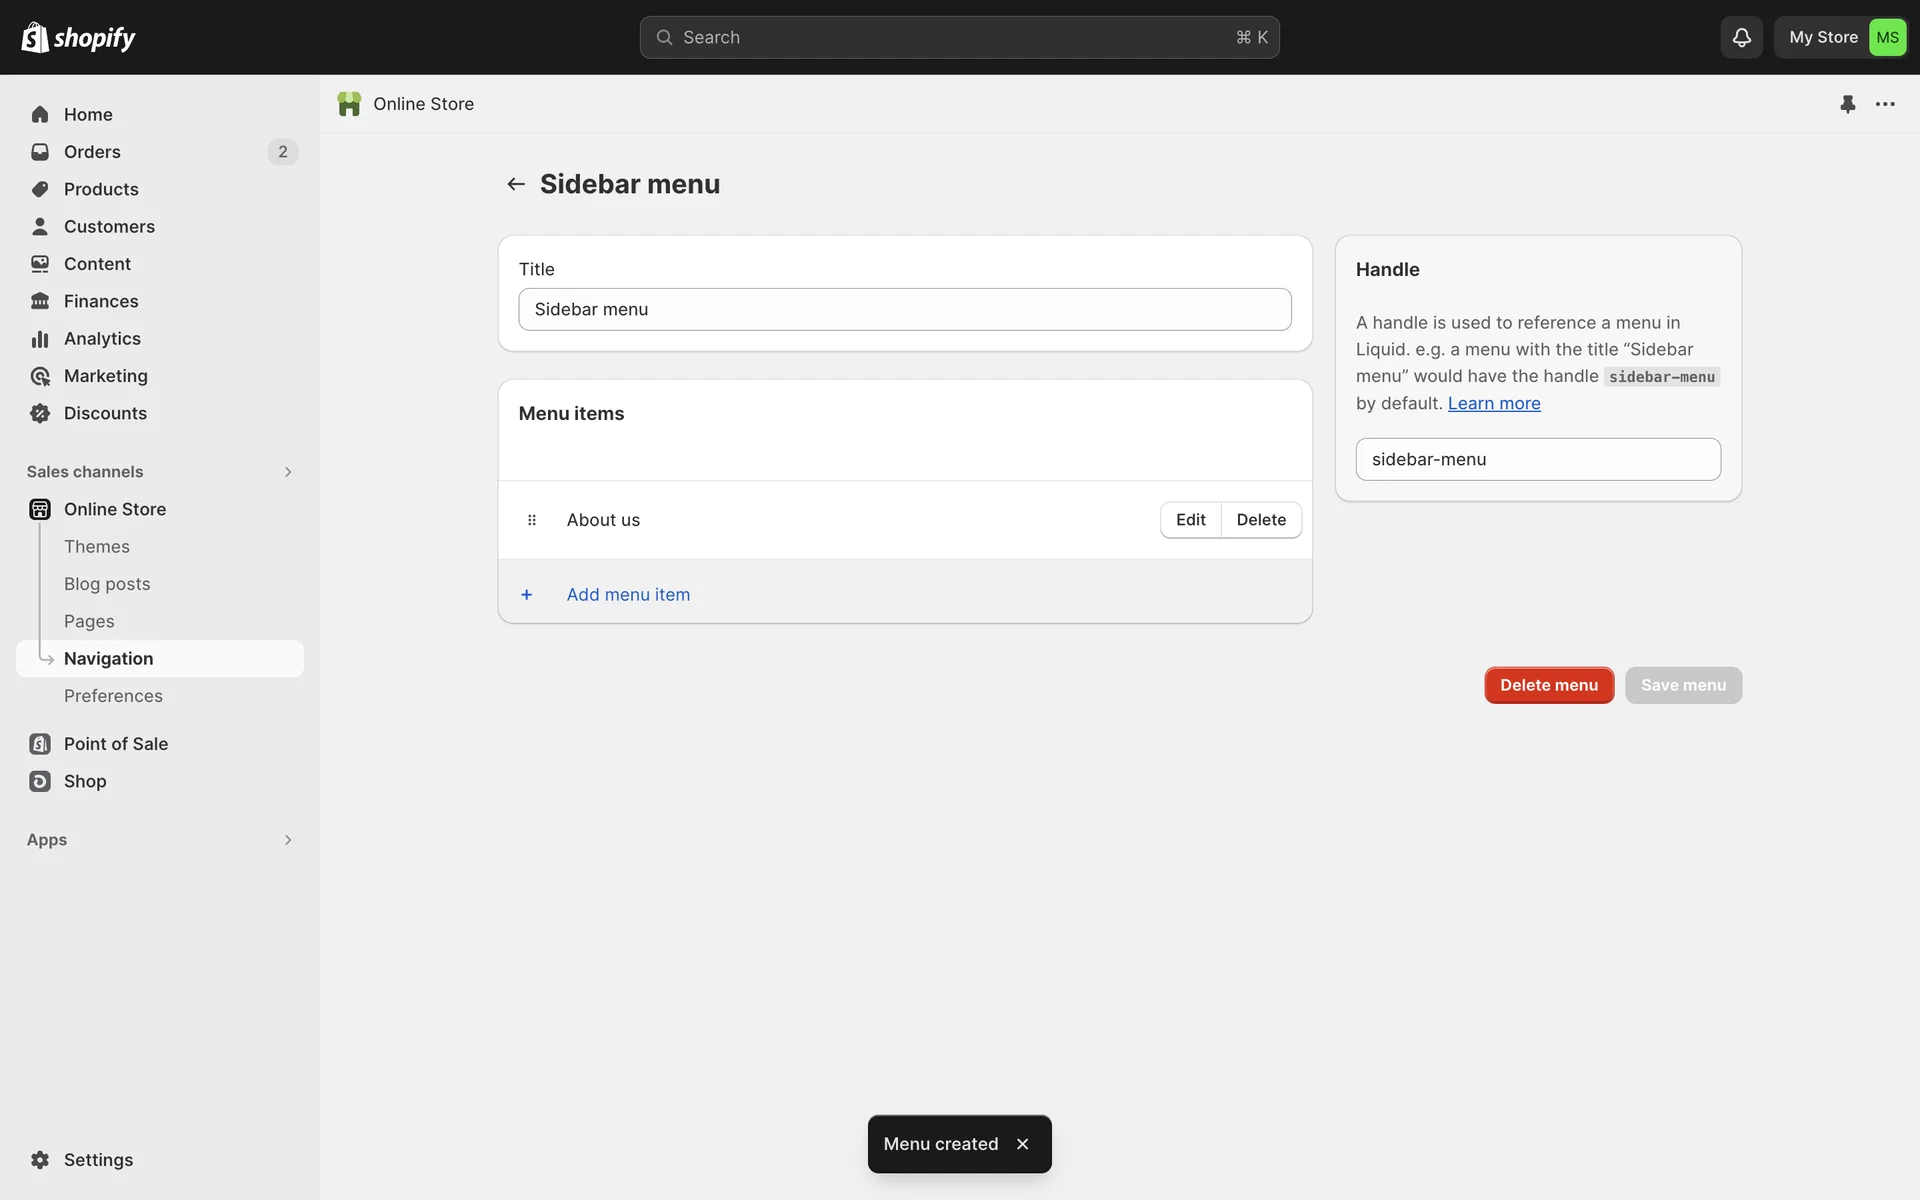The height and width of the screenshot is (1200, 1920).
Task: Click the Shopify logo
Action: pyautogui.click(x=78, y=37)
